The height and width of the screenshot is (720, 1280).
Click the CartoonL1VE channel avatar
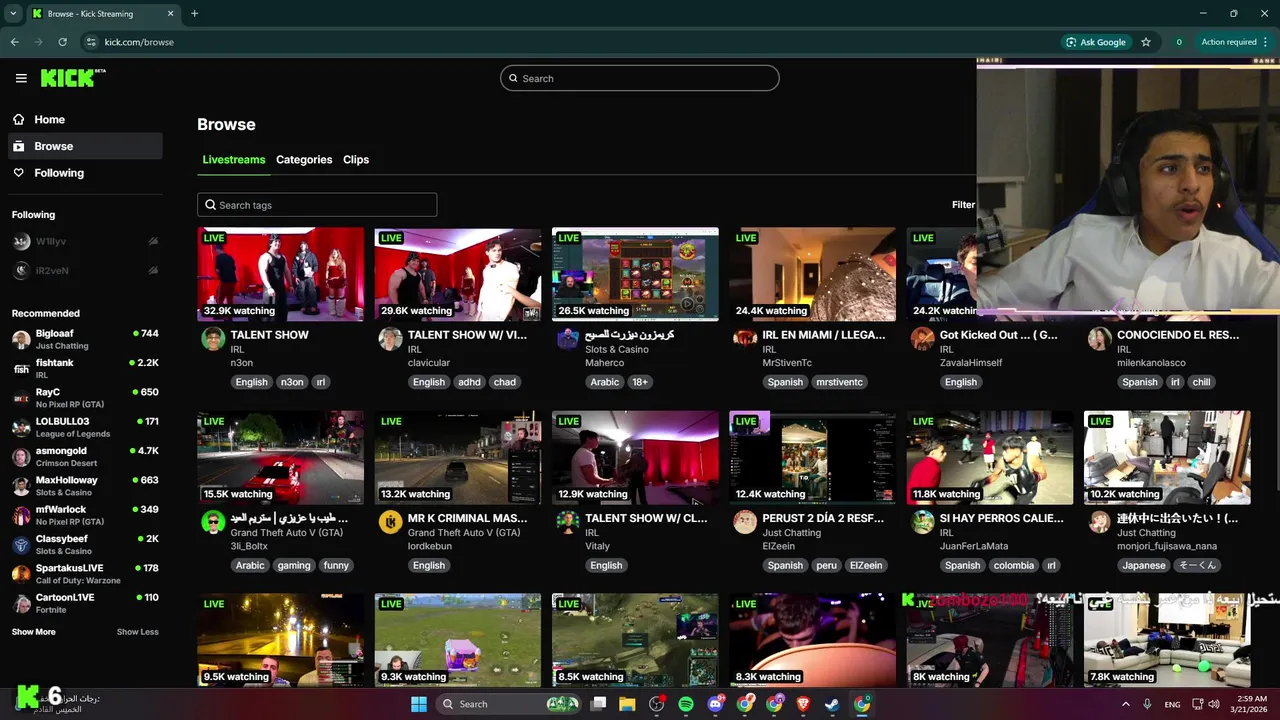pyautogui.click(x=21, y=603)
